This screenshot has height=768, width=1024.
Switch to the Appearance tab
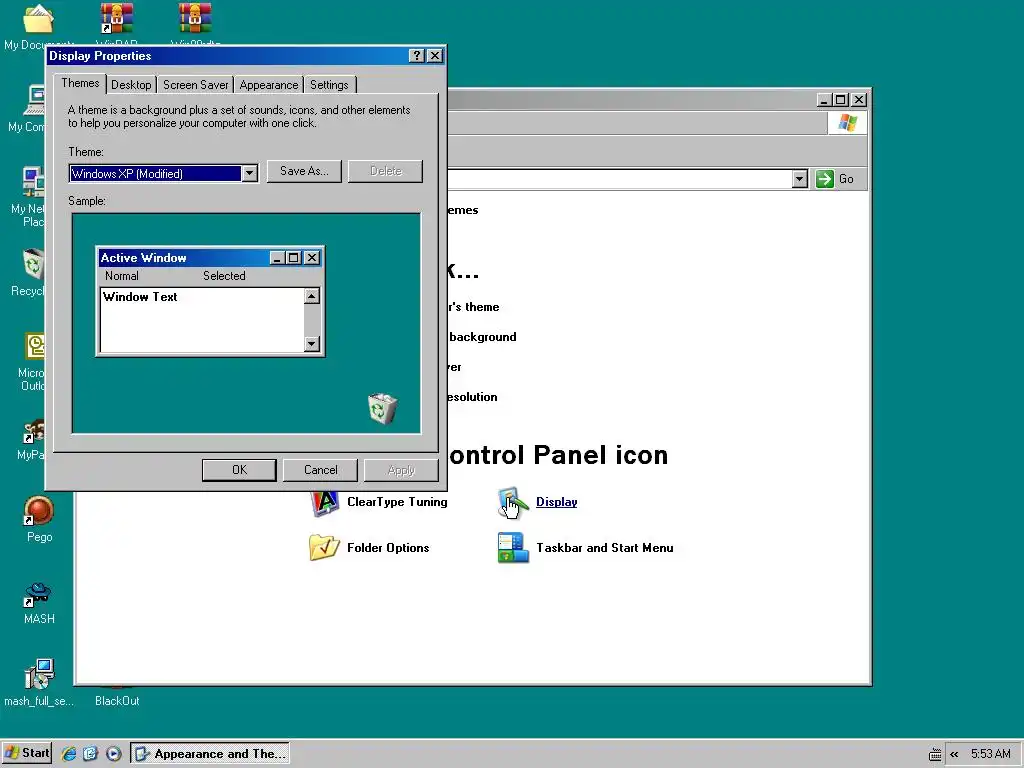(268, 85)
